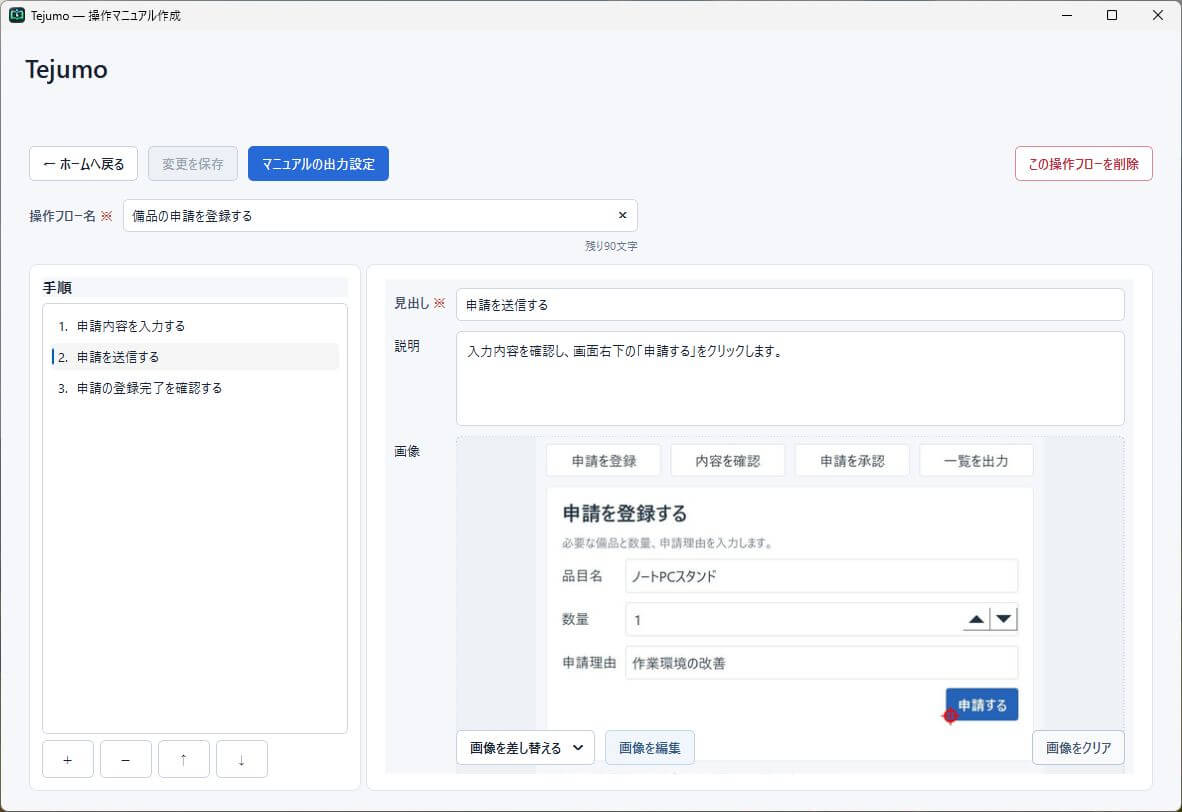Click 一覧を出力 tab in the image
1182x812 pixels.
[976, 461]
